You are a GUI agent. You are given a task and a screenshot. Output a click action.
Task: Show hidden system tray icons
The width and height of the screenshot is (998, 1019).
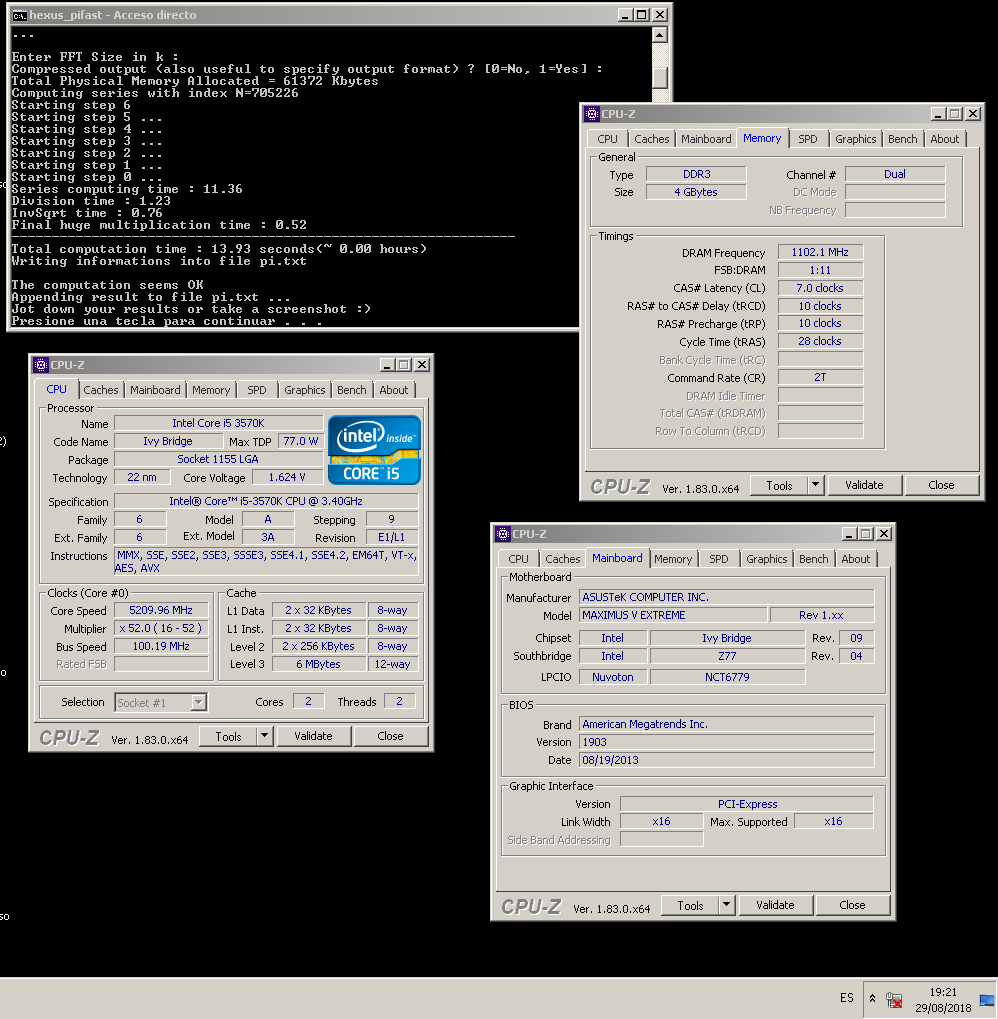click(x=873, y=998)
